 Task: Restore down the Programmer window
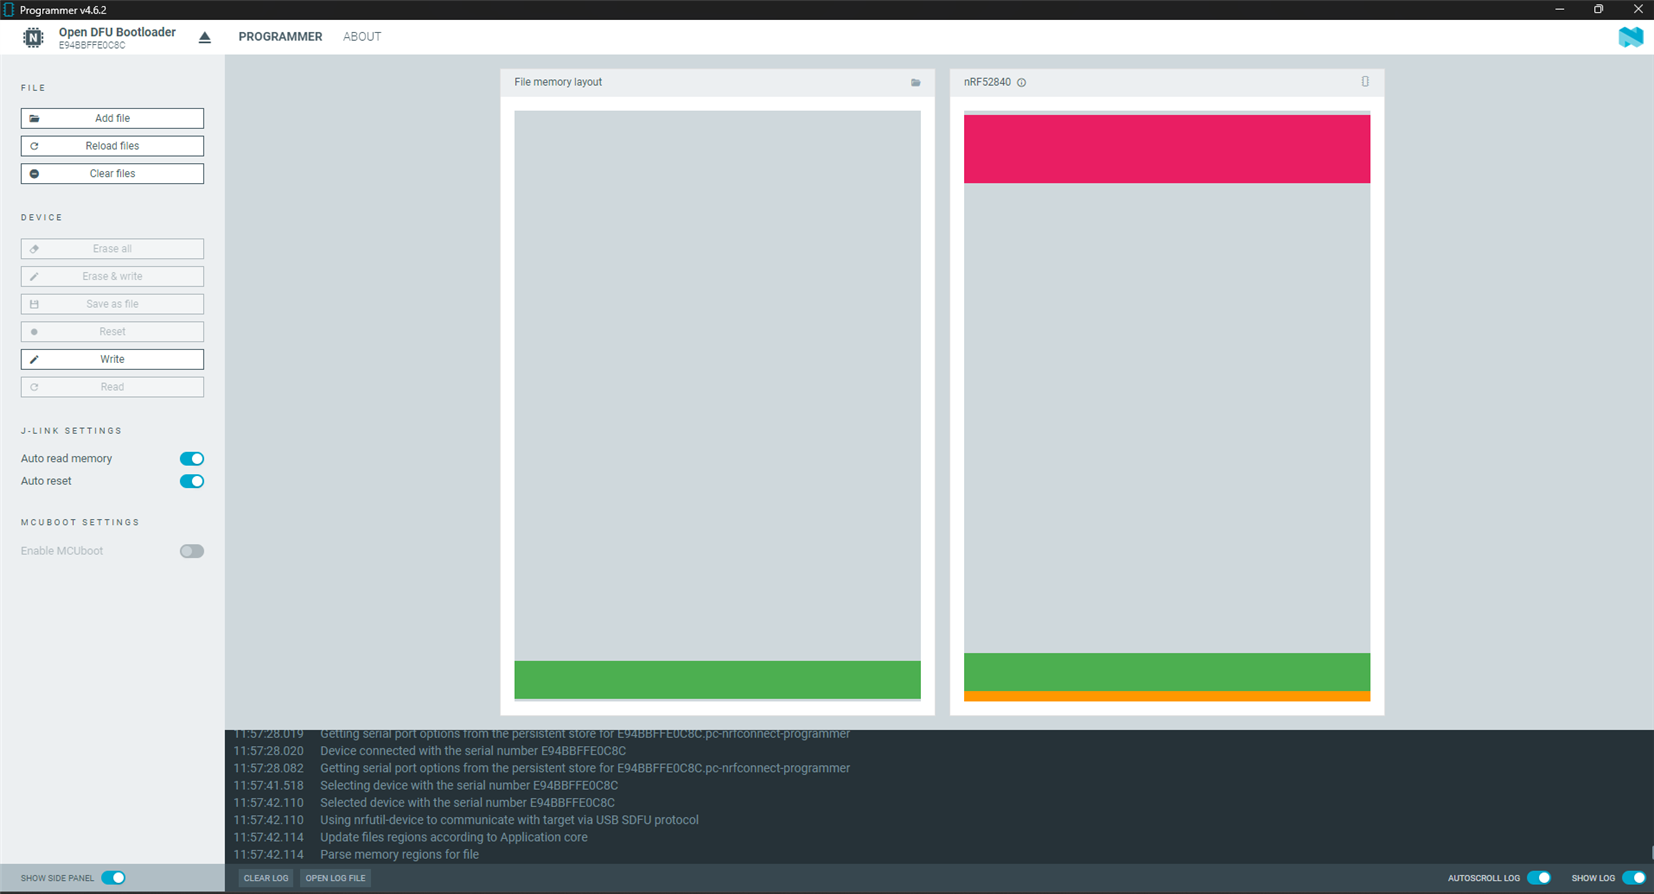(1598, 10)
